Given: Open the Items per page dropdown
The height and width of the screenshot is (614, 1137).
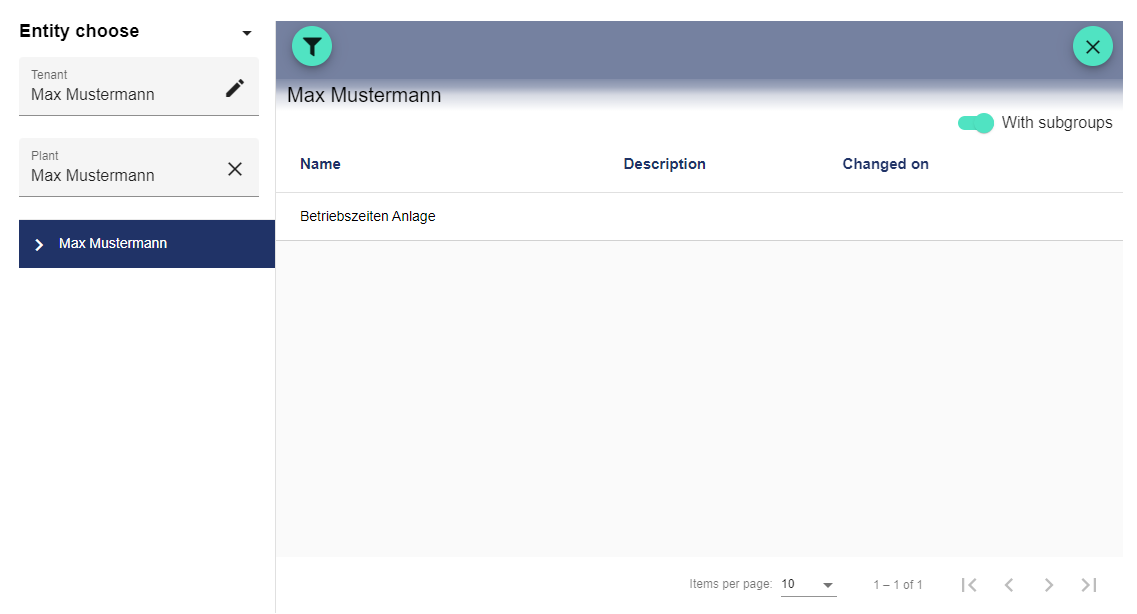Looking at the screenshot, I should (808, 585).
